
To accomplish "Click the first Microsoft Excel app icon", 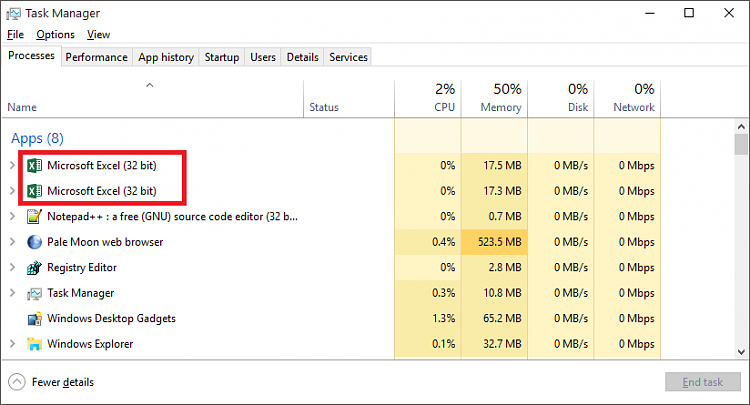I will [x=34, y=165].
